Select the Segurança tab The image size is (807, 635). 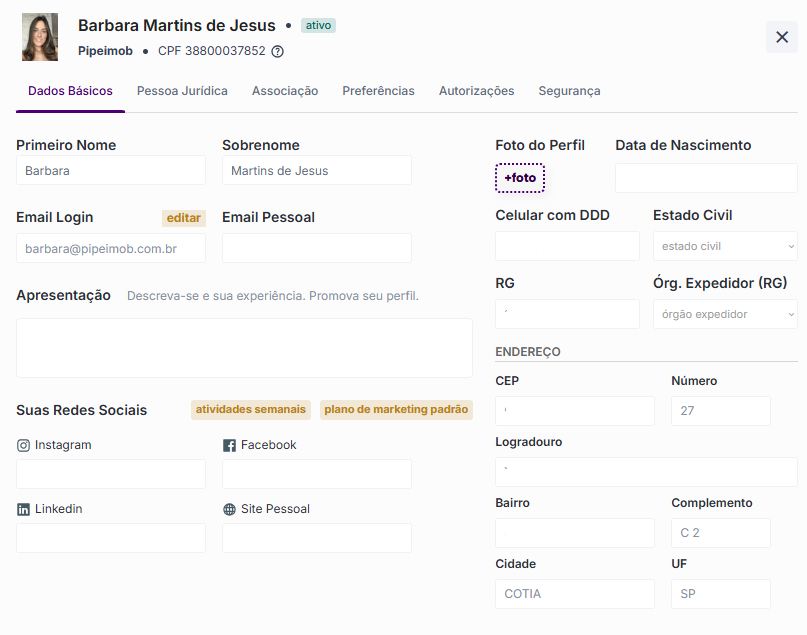point(569,91)
